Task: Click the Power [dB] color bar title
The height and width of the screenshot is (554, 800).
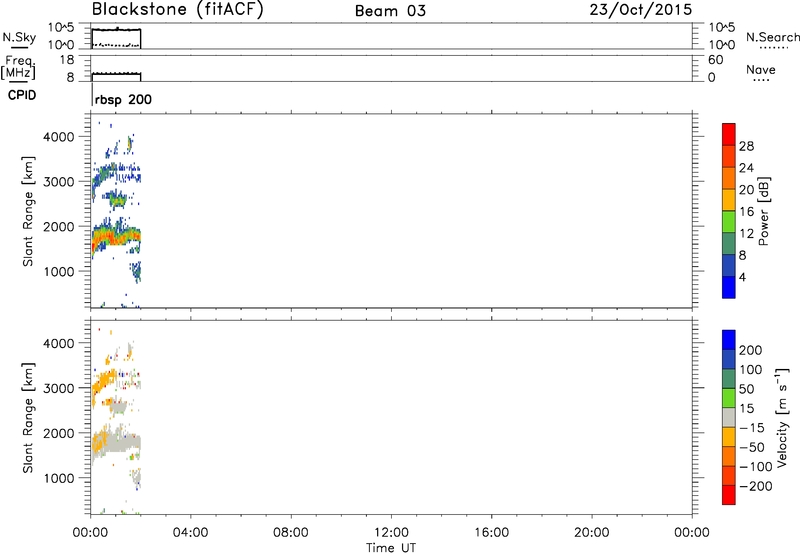Action: pos(764,211)
